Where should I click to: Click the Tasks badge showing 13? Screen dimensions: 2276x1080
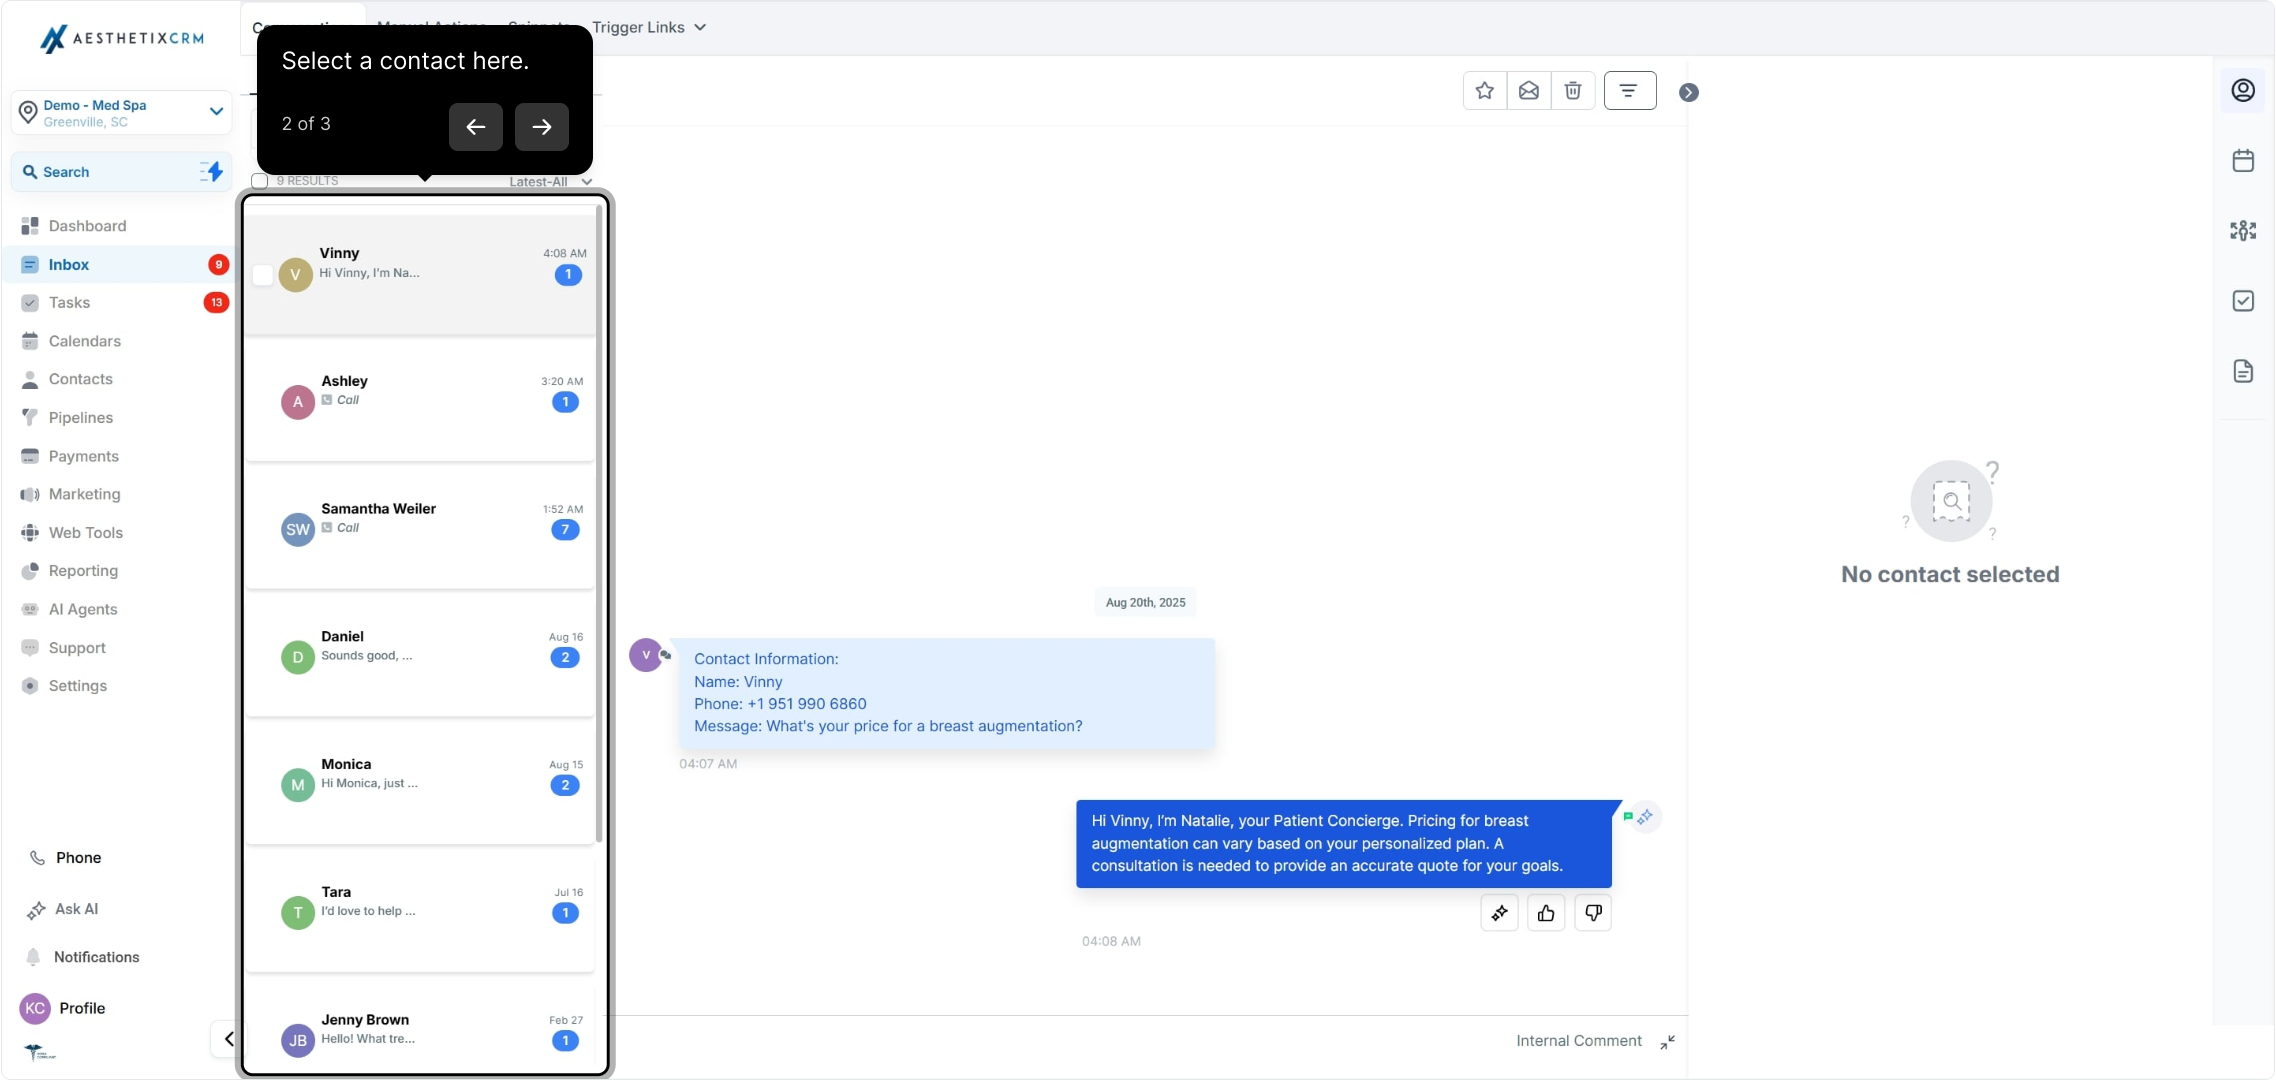click(x=216, y=302)
